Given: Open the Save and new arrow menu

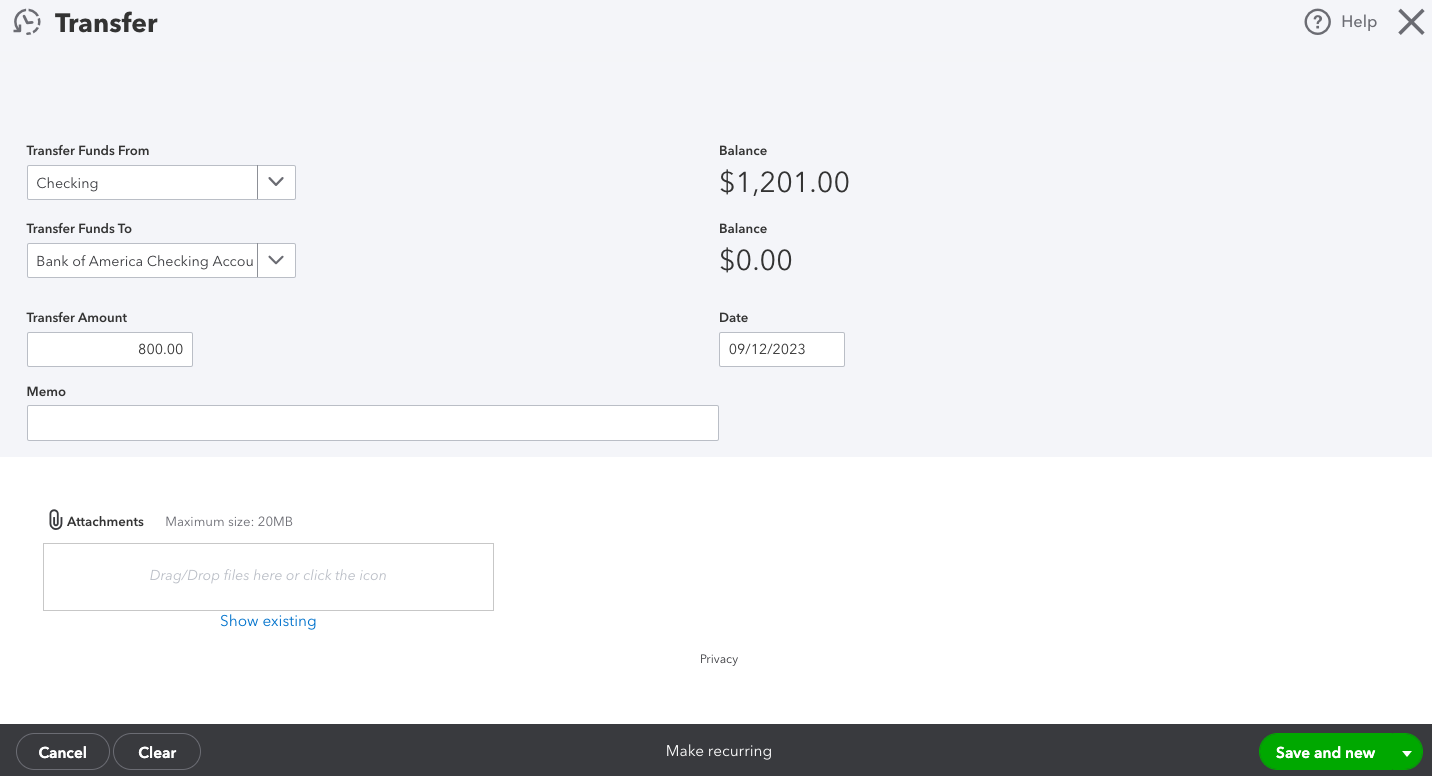Looking at the screenshot, I should pos(1407,753).
